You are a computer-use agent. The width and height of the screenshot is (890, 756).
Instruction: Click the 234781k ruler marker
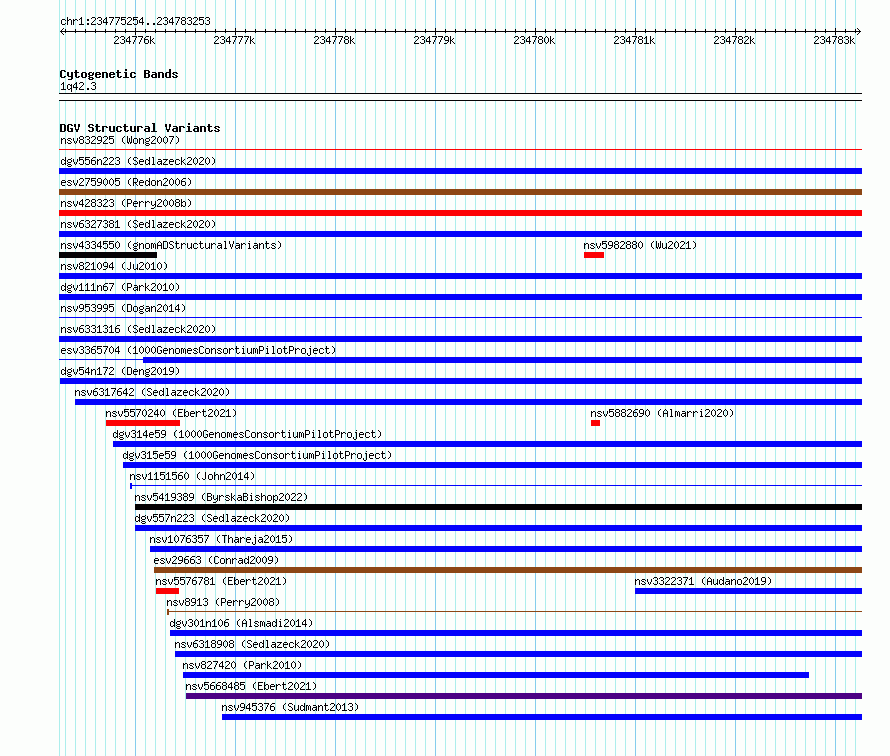tap(634, 40)
